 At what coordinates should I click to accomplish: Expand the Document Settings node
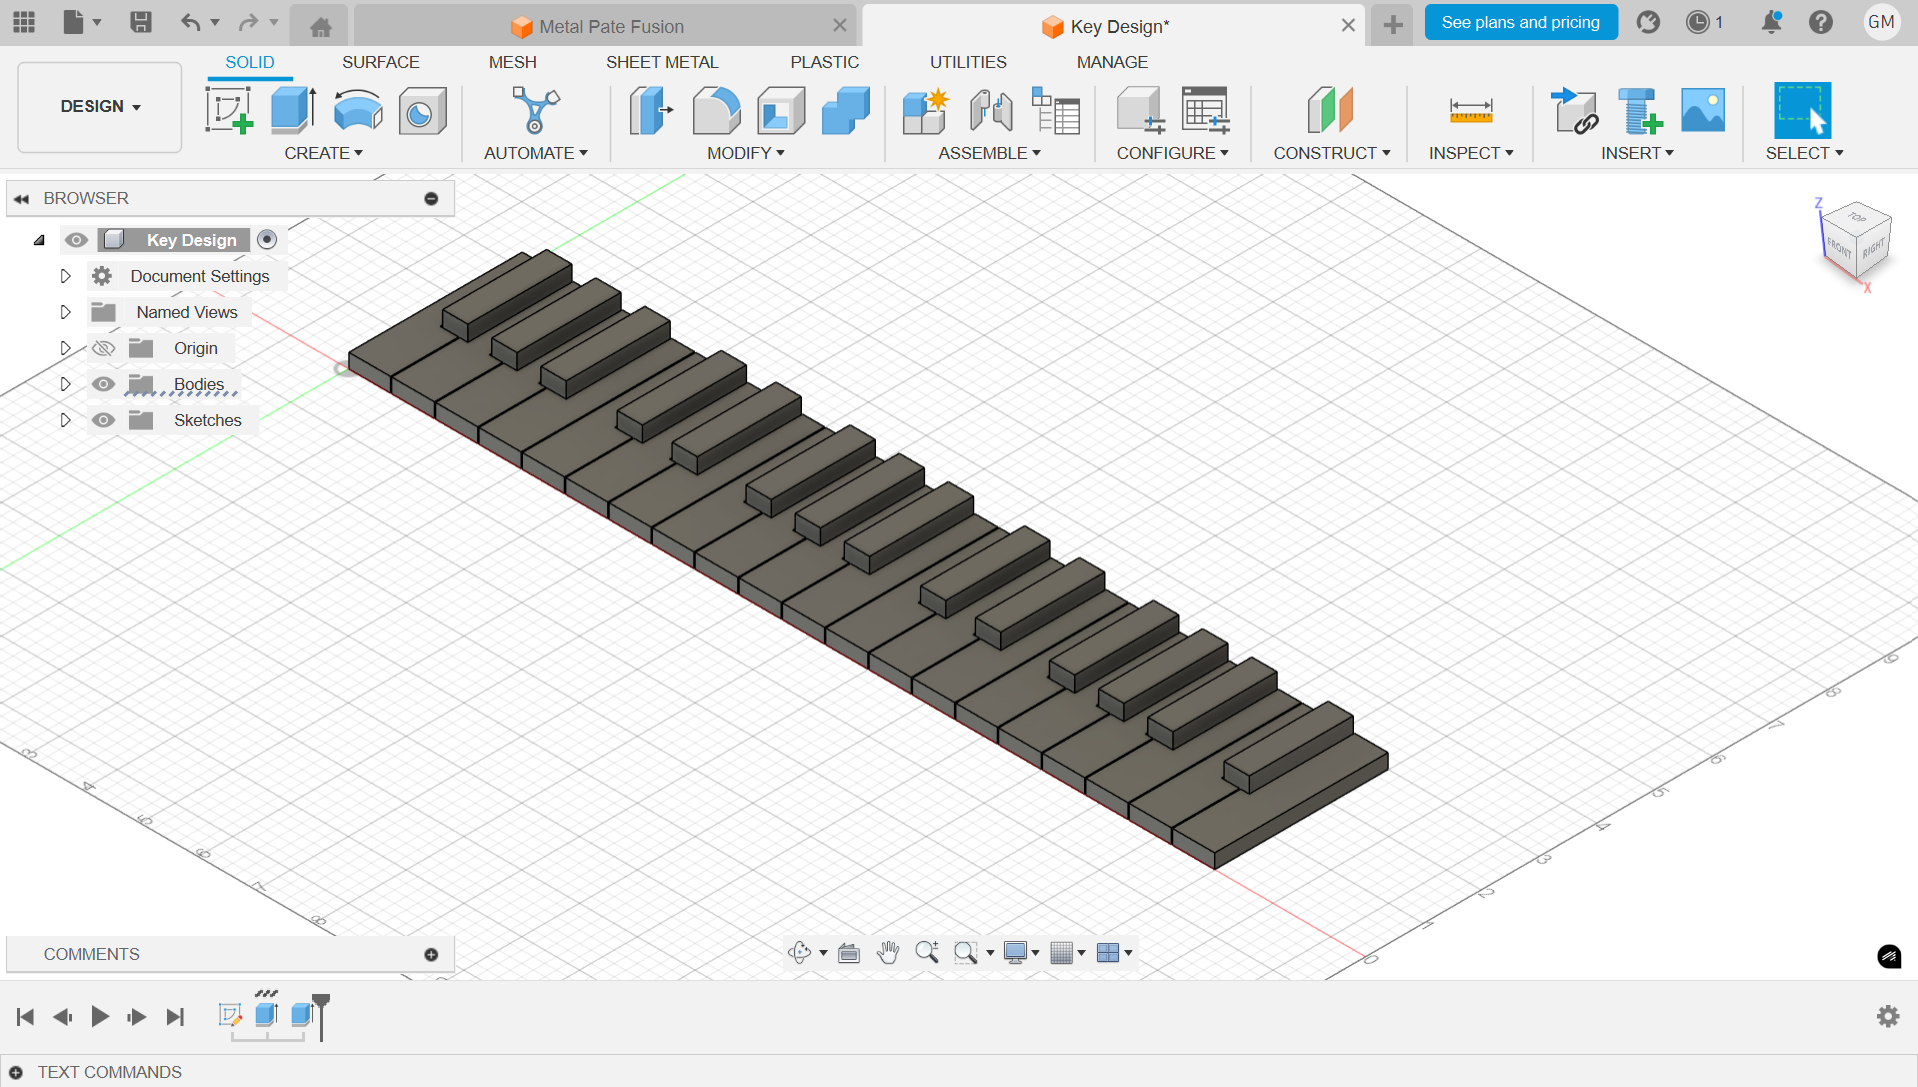(65, 276)
